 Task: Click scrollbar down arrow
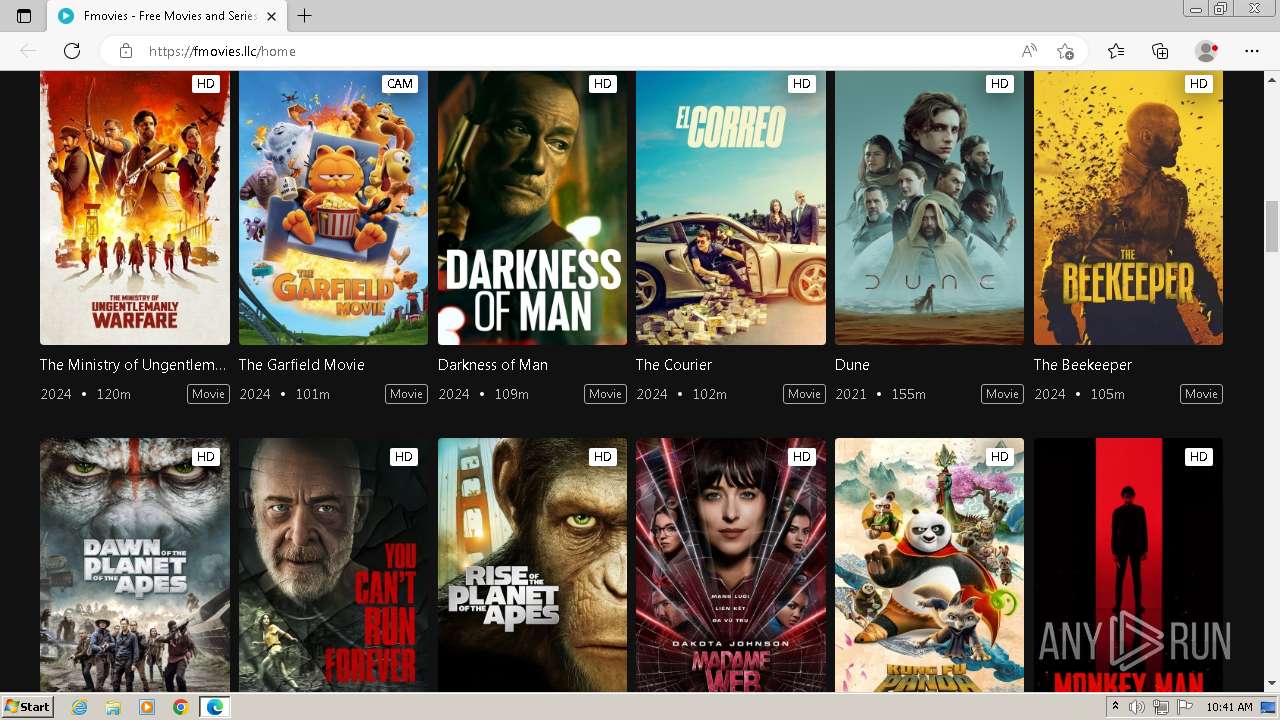click(x=1272, y=684)
